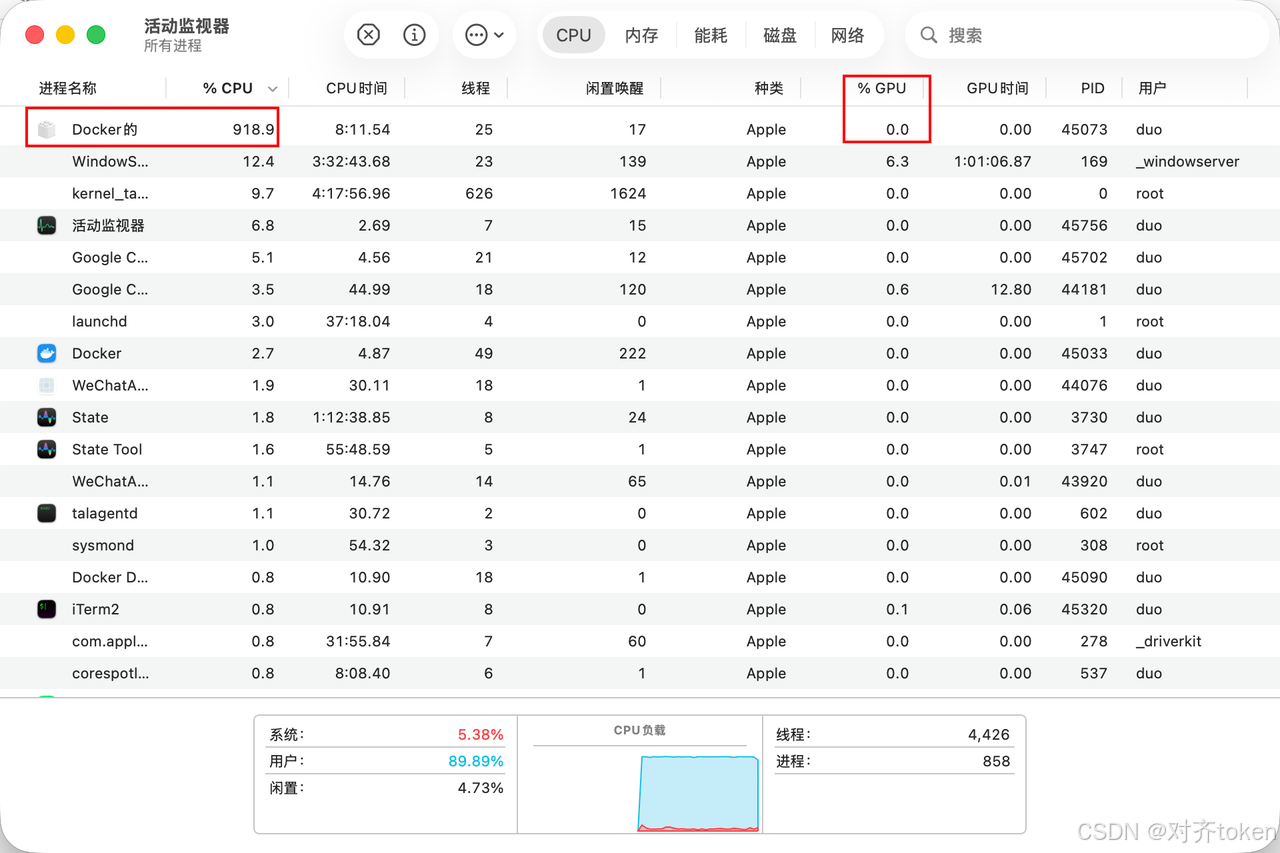Sort by the 线程 column header
The image size is (1280, 853).
point(475,88)
